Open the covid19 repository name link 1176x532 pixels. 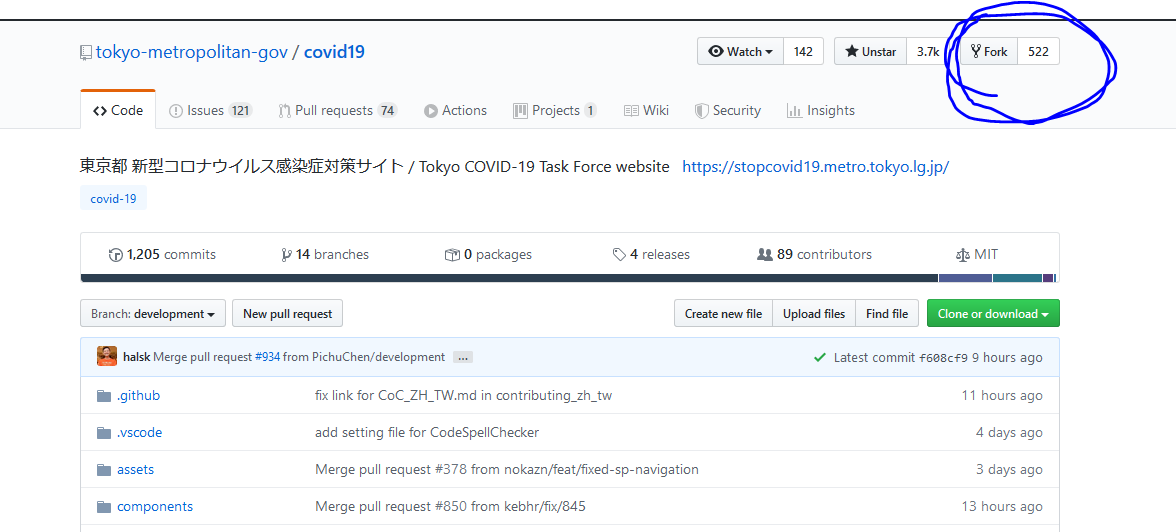pyautogui.click(x=334, y=53)
